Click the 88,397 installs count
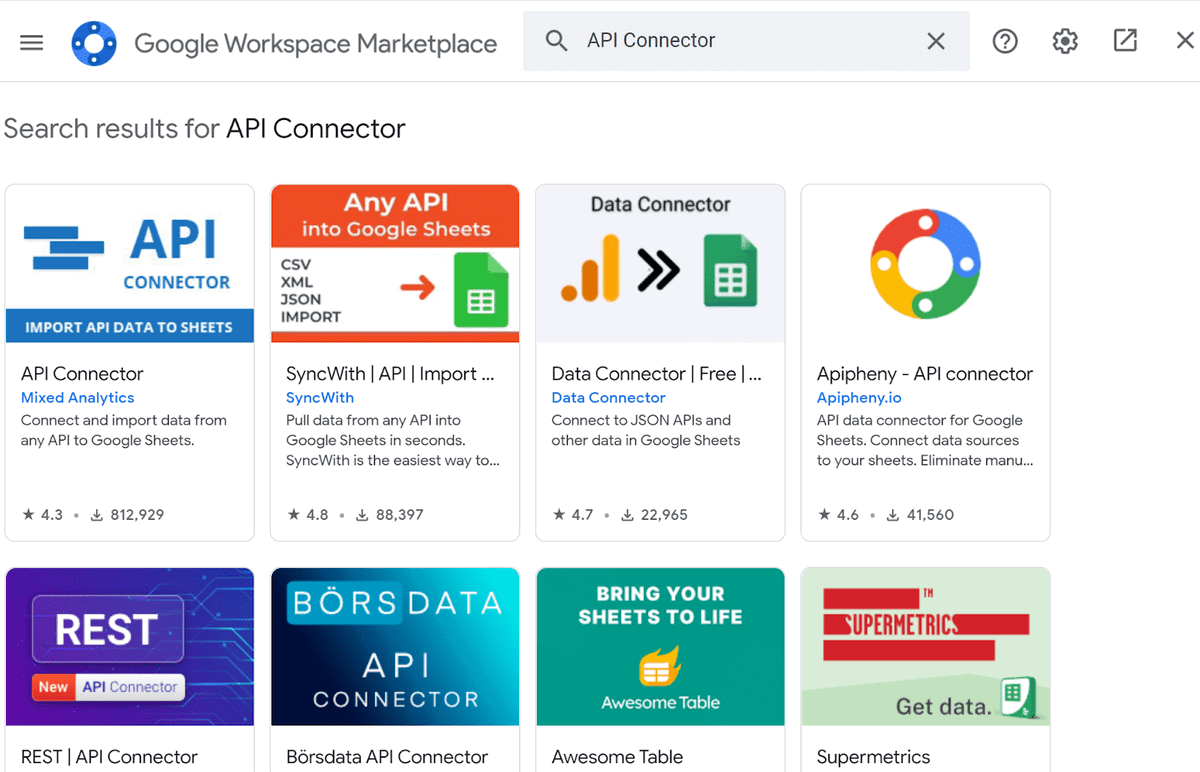Image resolution: width=1200 pixels, height=772 pixels. [x=389, y=515]
